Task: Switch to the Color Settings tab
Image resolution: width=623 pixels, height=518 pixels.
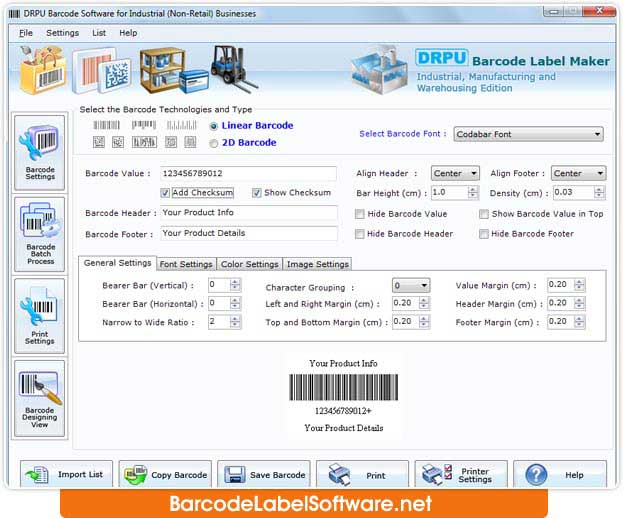Action: (249, 264)
